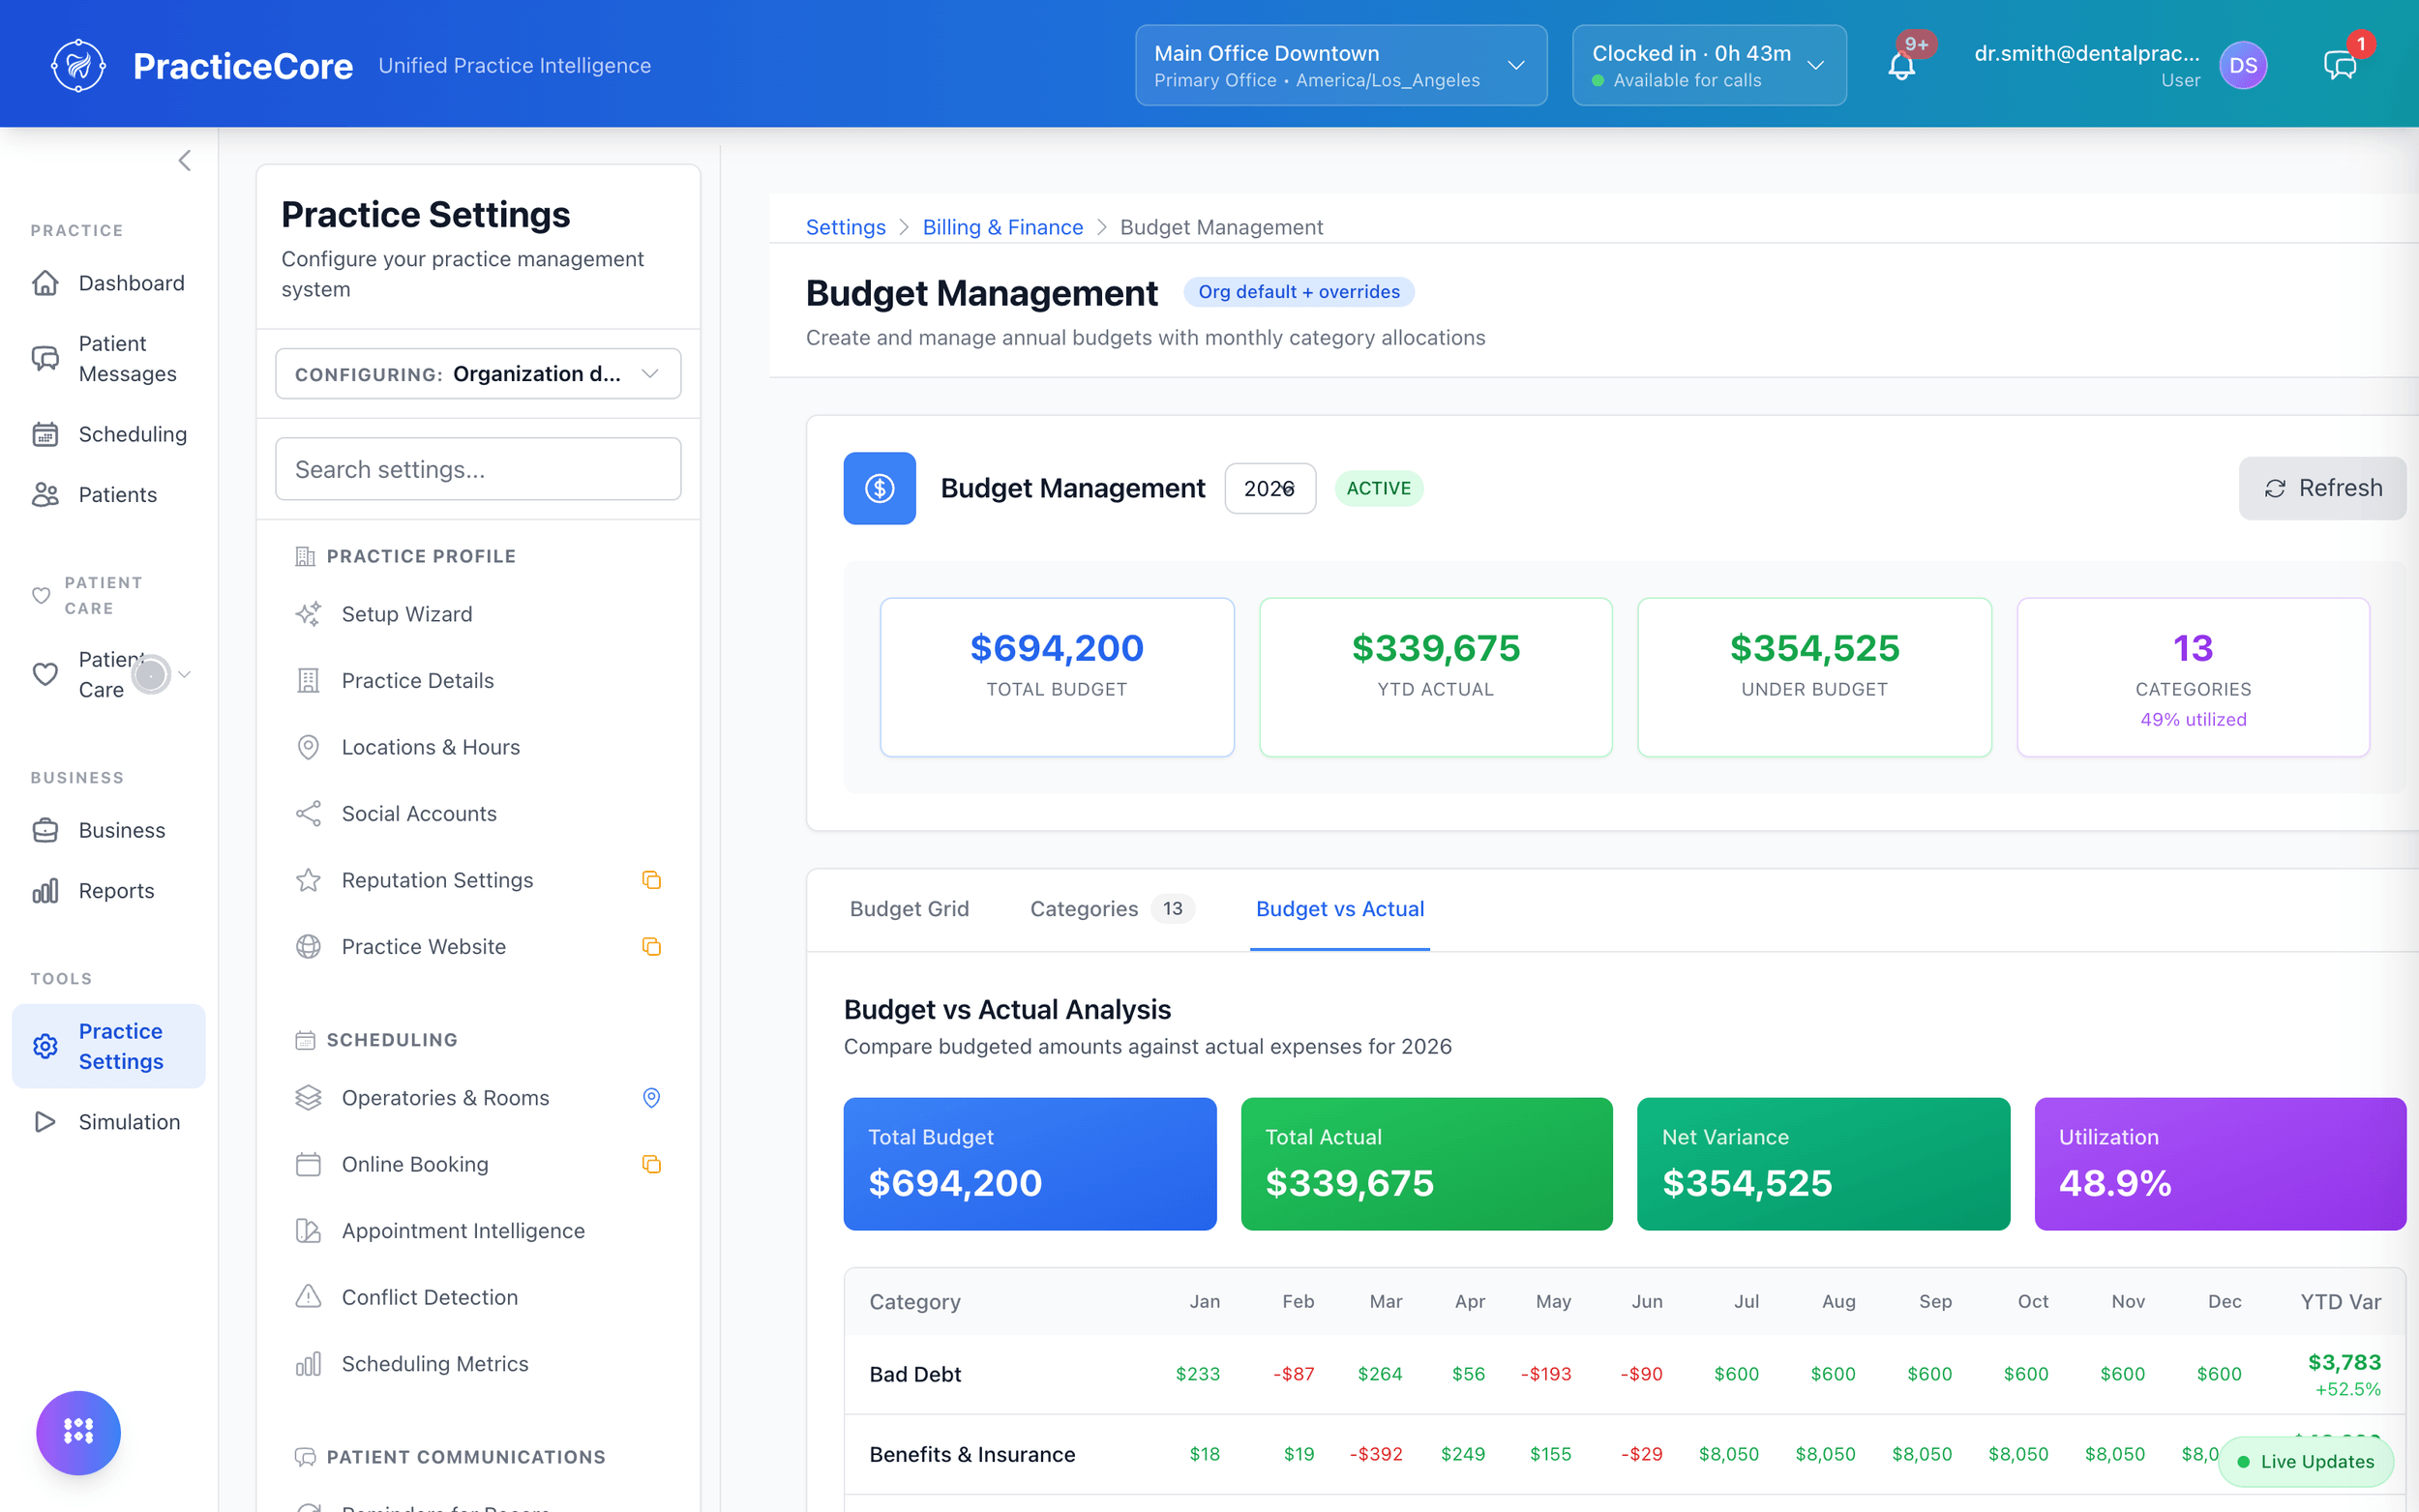Click the dr.smith@dentalprac... account name

point(2086,53)
